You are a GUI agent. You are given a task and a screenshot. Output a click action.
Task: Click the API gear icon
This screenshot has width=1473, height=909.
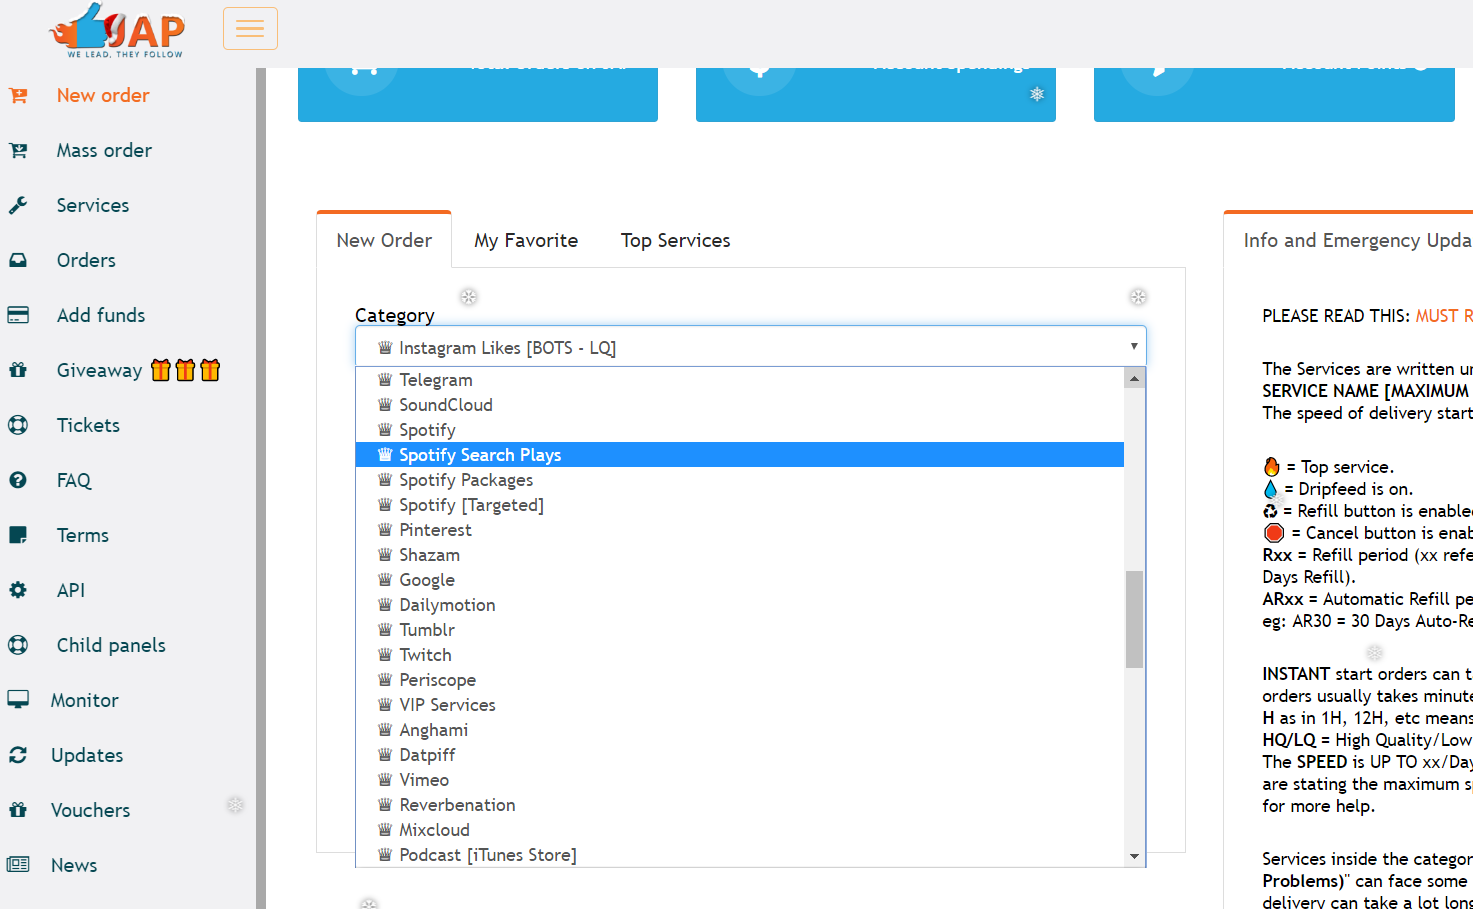click(18, 591)
